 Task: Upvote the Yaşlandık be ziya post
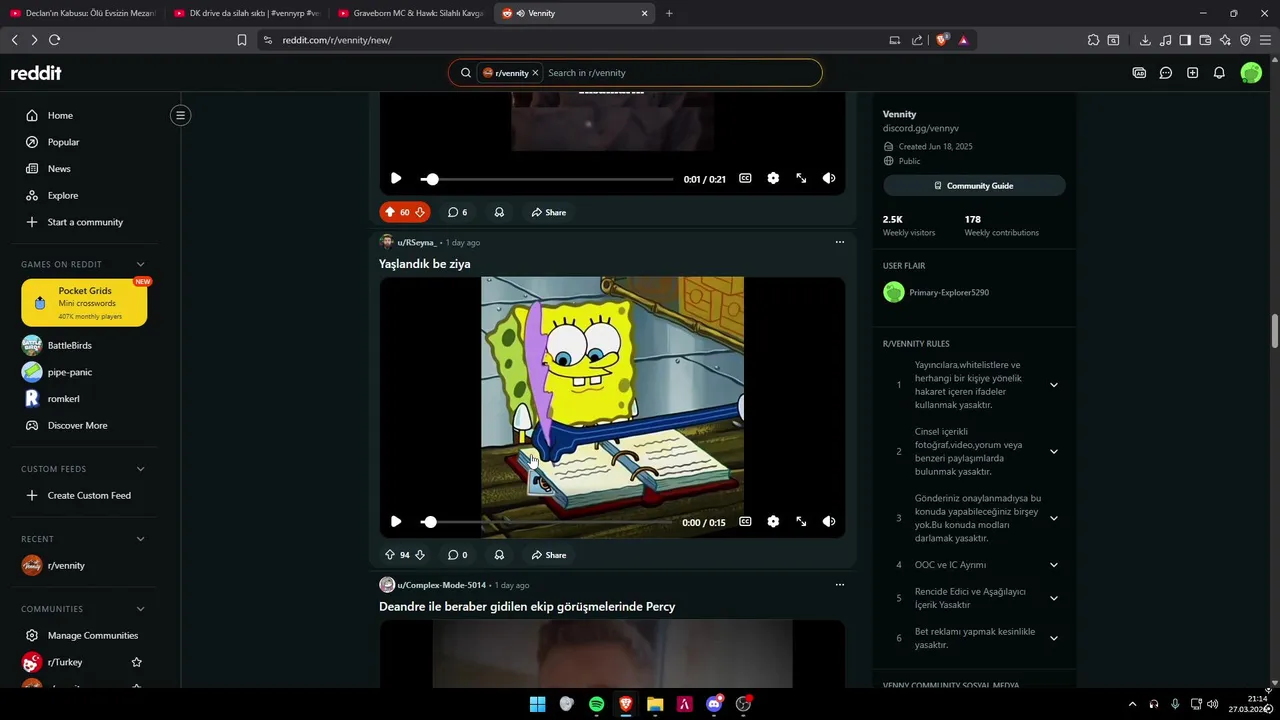tap(390, 555)
